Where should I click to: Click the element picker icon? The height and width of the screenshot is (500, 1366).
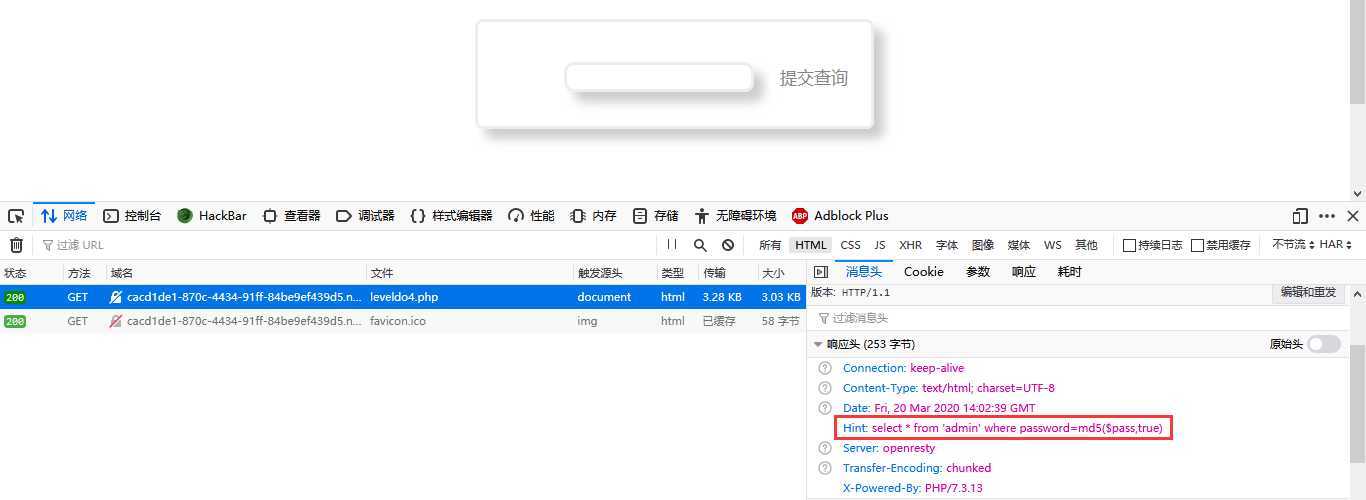click(x=16, y=216)
